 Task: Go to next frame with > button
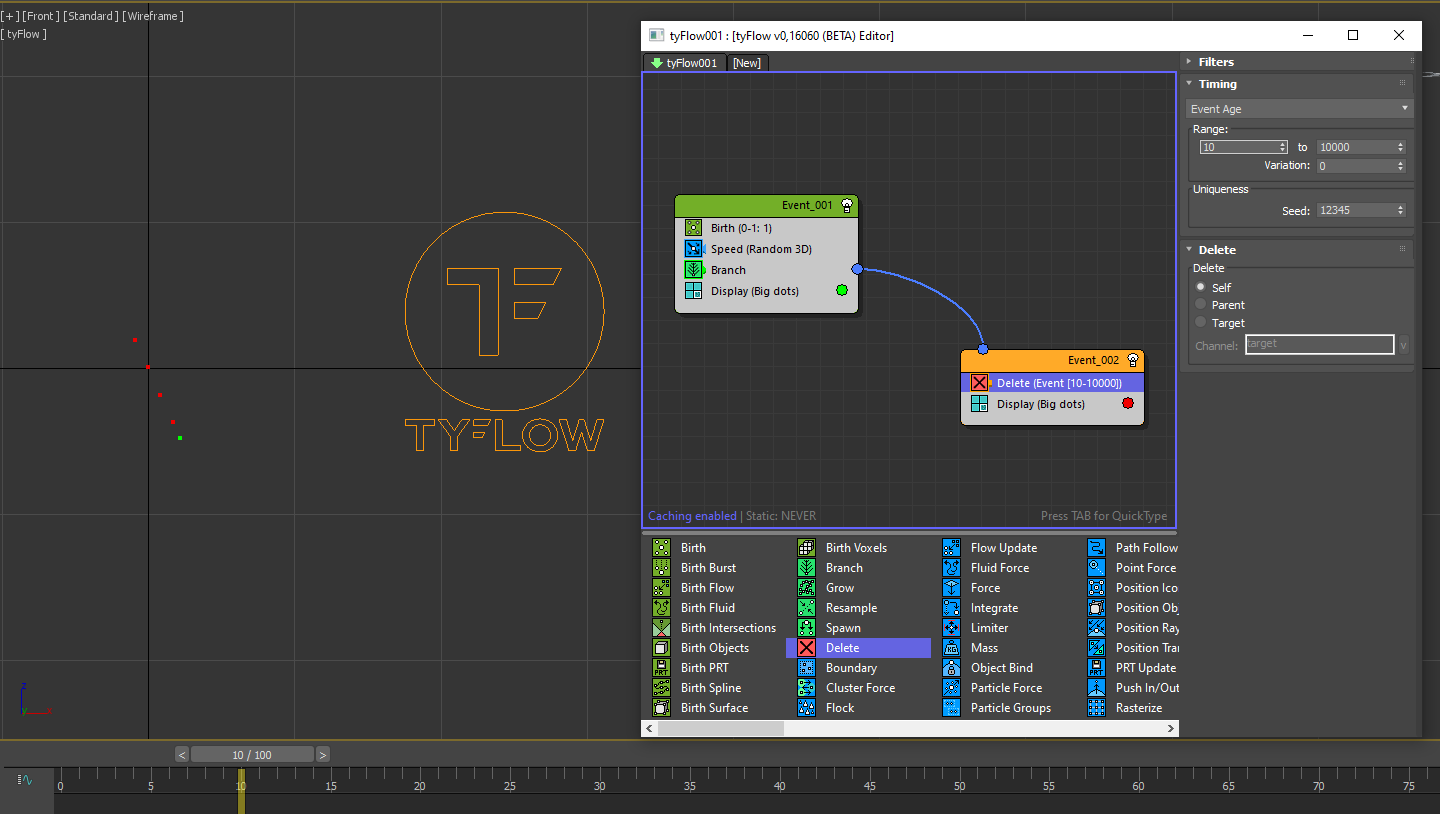click(323, 755)
